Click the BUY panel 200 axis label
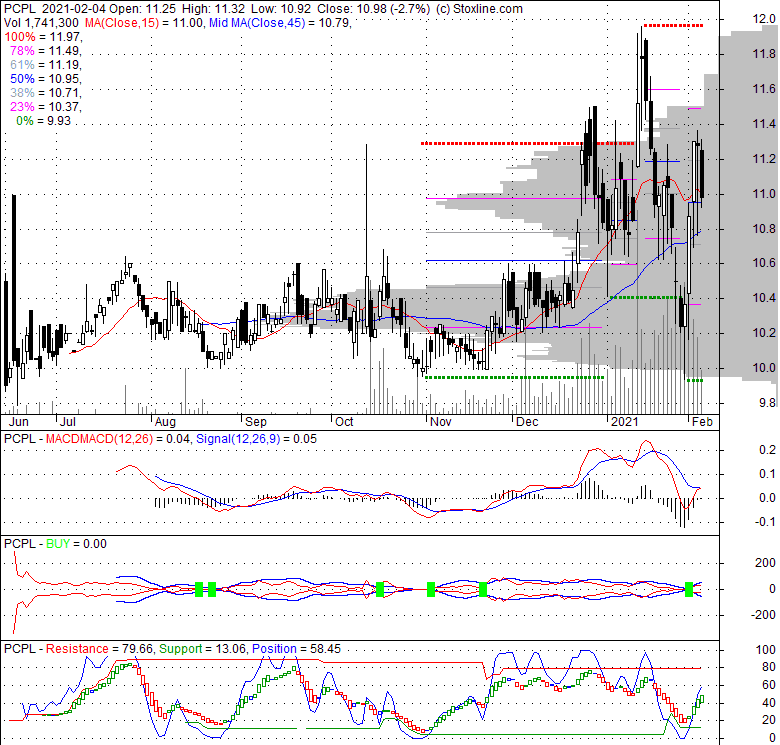 [766, 563]
